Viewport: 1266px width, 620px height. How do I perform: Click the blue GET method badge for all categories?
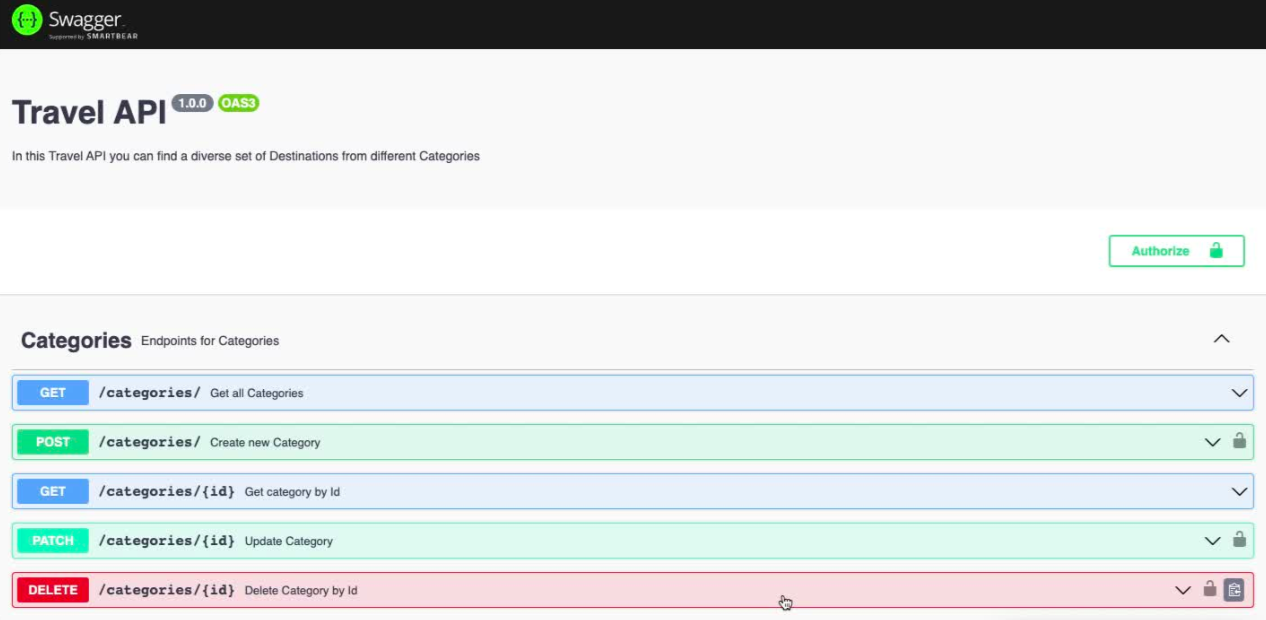pos(53,393)
